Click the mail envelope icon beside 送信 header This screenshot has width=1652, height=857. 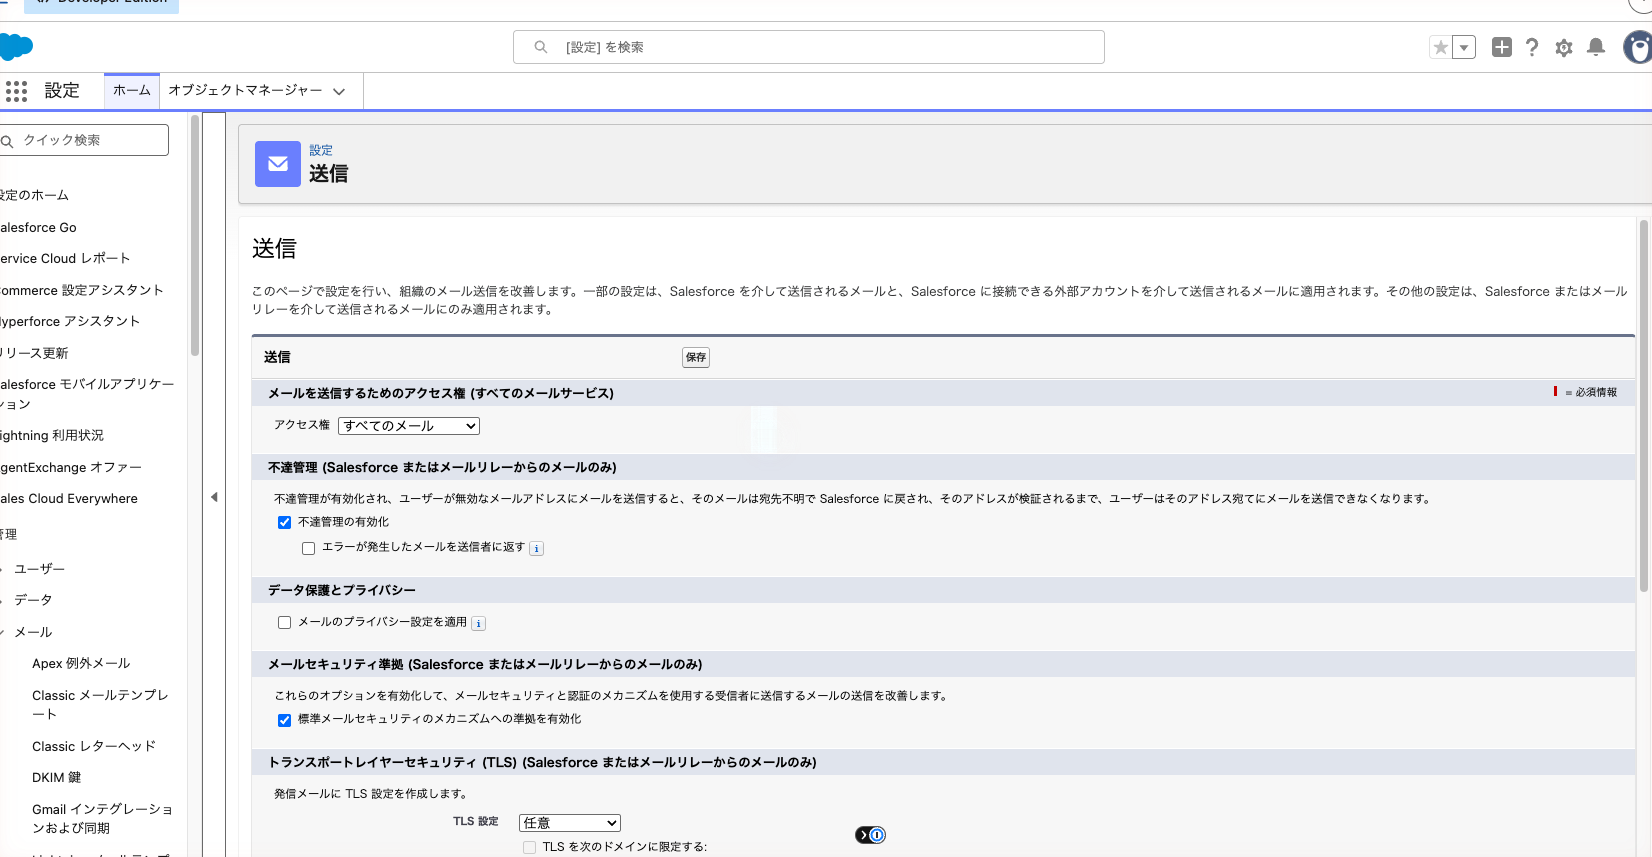pos(278,164)
